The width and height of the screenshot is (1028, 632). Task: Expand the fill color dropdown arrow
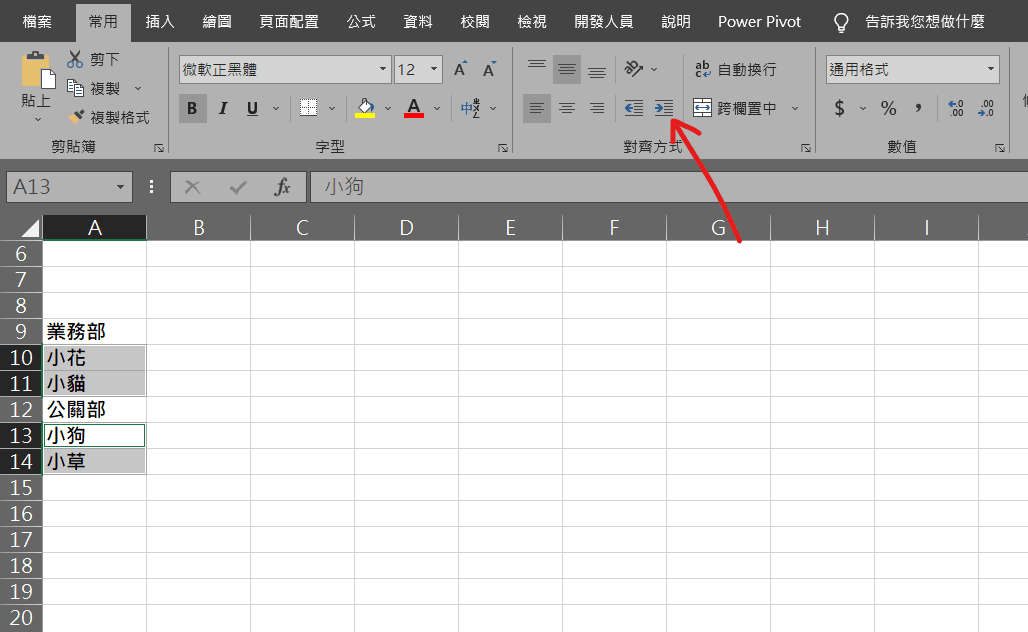pos(388,108)
